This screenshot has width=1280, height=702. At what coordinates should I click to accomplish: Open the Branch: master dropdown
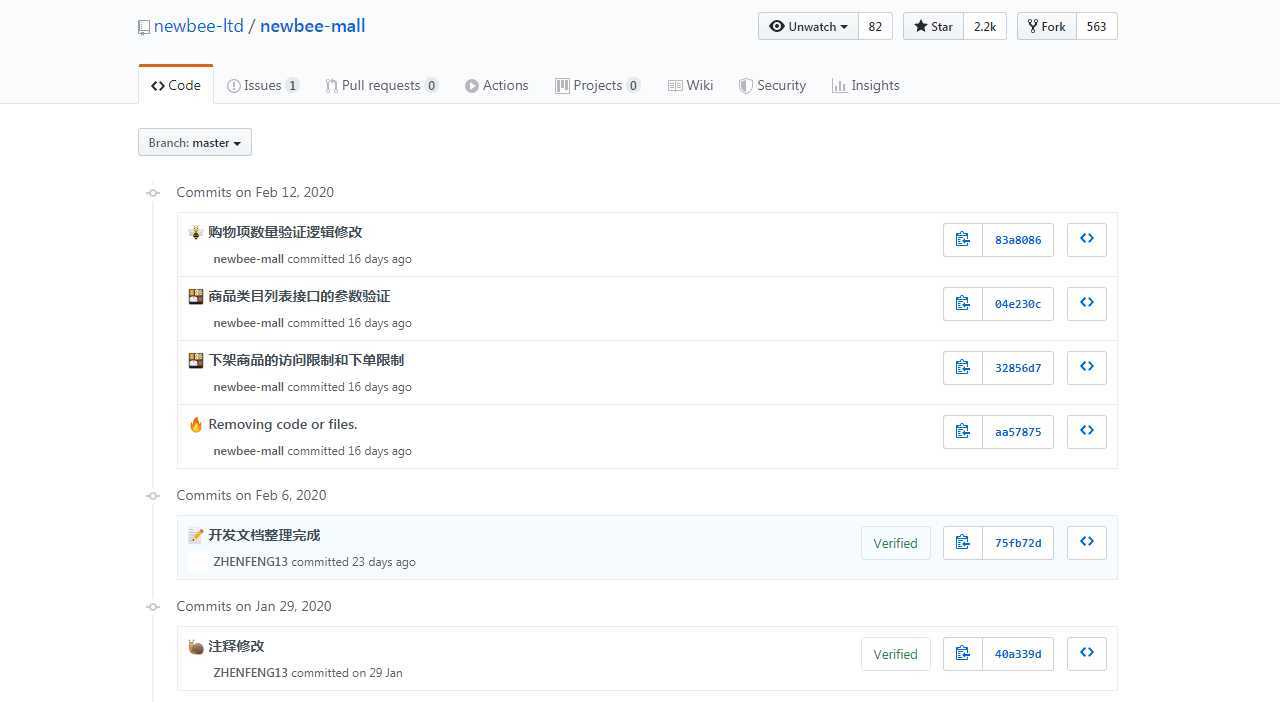pos(195,143)
